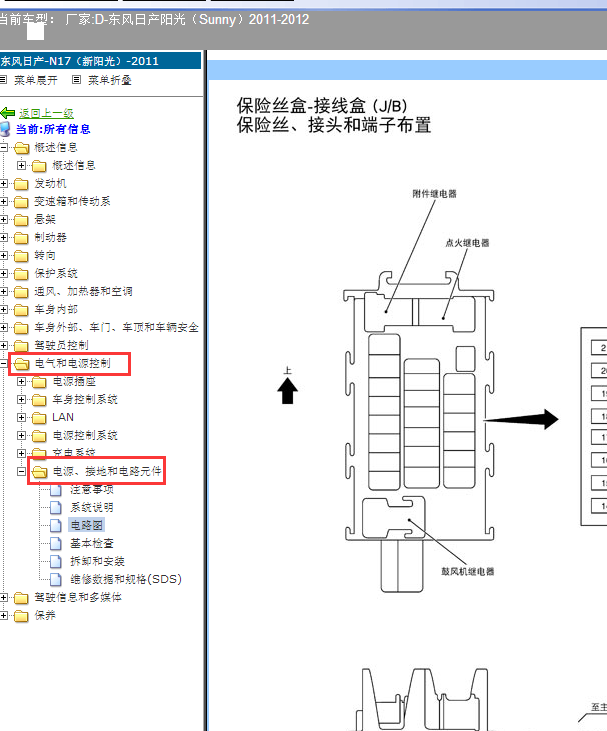Expand the 驾驶员控制 folder
The width and height of the screenshot is (607, 731).
click(x=3, y=345)
